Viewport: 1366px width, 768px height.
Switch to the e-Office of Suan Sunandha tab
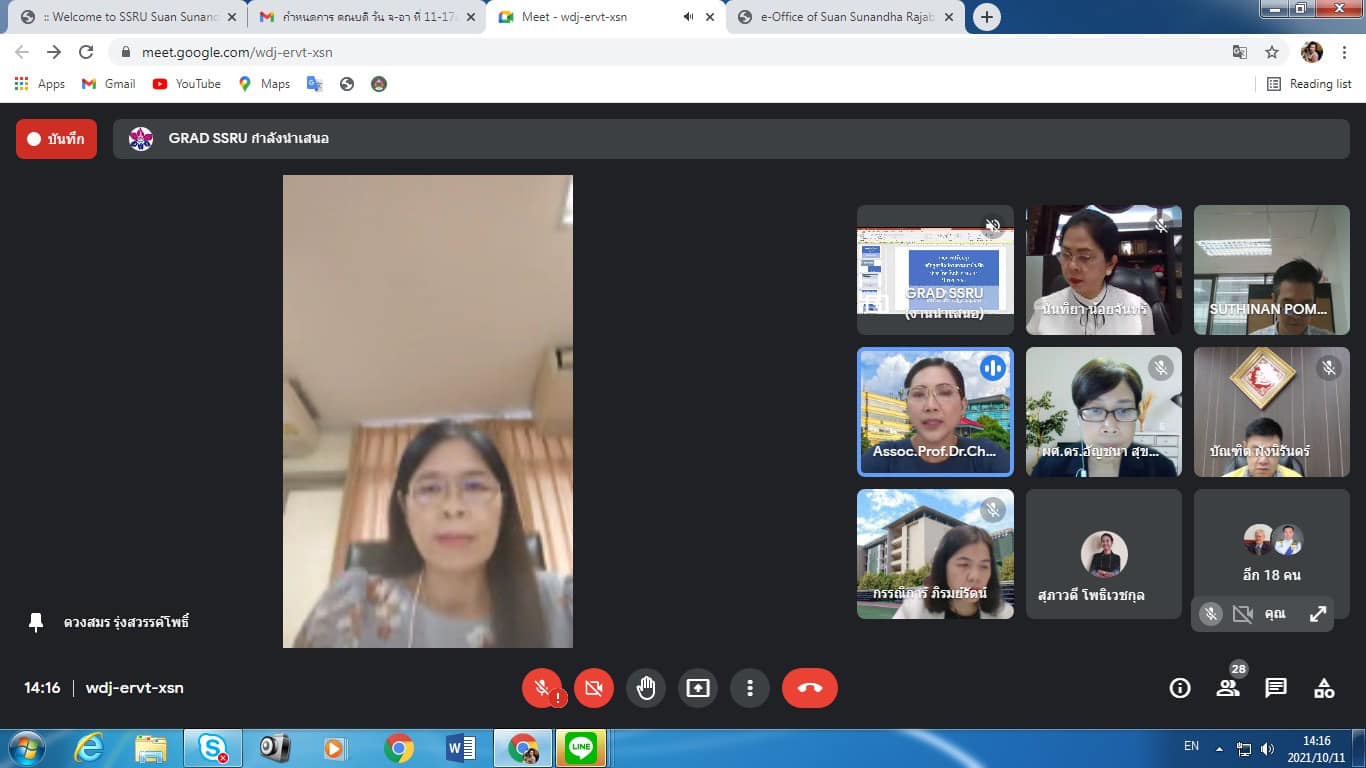(845, 17)
